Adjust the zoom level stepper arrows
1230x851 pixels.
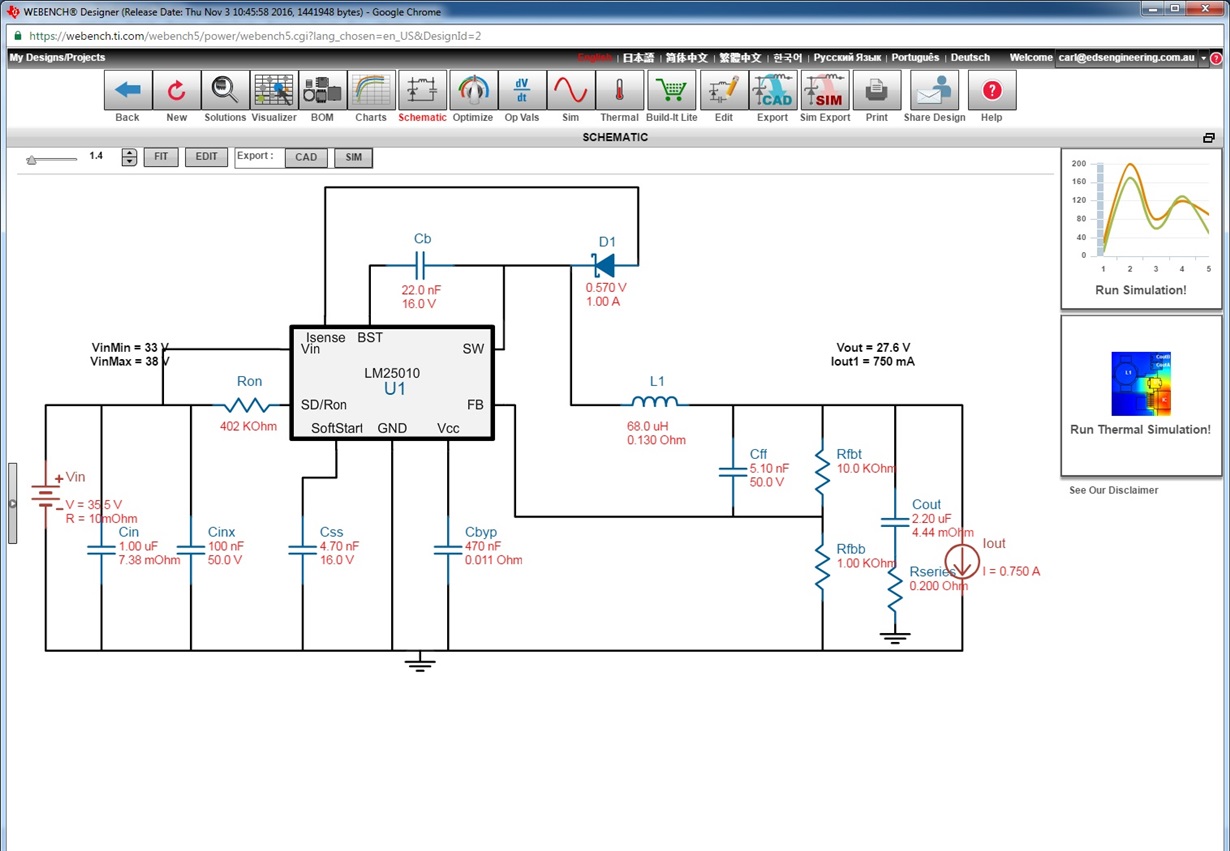[x=129, y=157]
